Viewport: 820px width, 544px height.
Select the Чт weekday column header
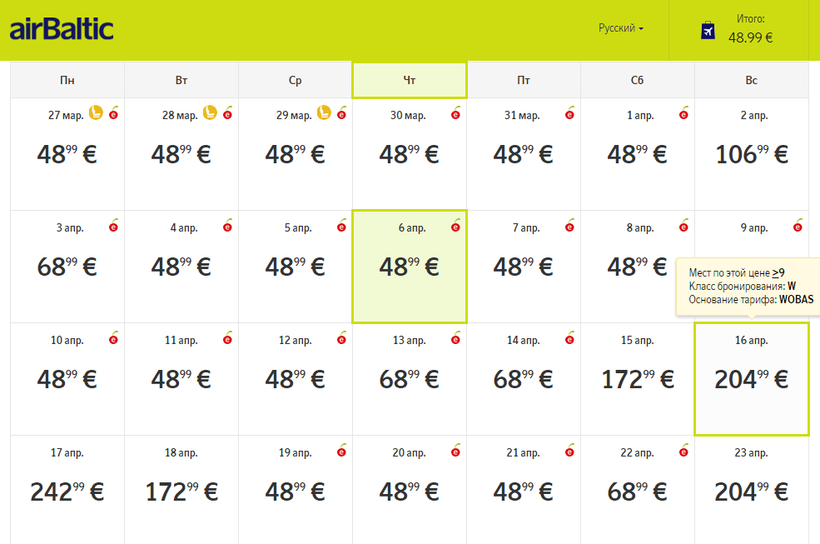[x=409, y=80]
